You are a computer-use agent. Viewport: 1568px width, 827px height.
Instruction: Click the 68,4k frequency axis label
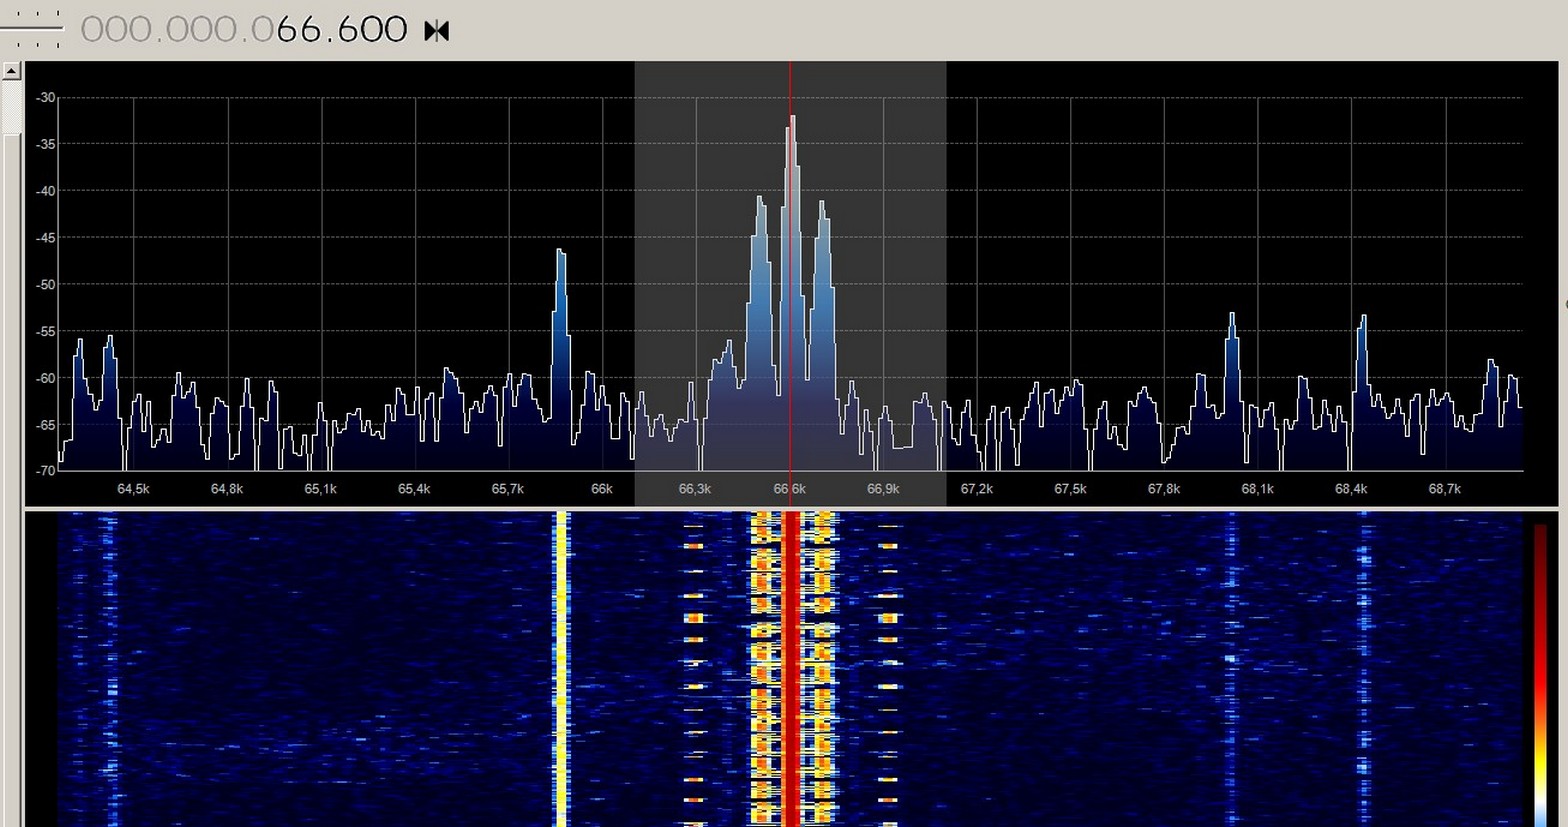pos(1351,489)
